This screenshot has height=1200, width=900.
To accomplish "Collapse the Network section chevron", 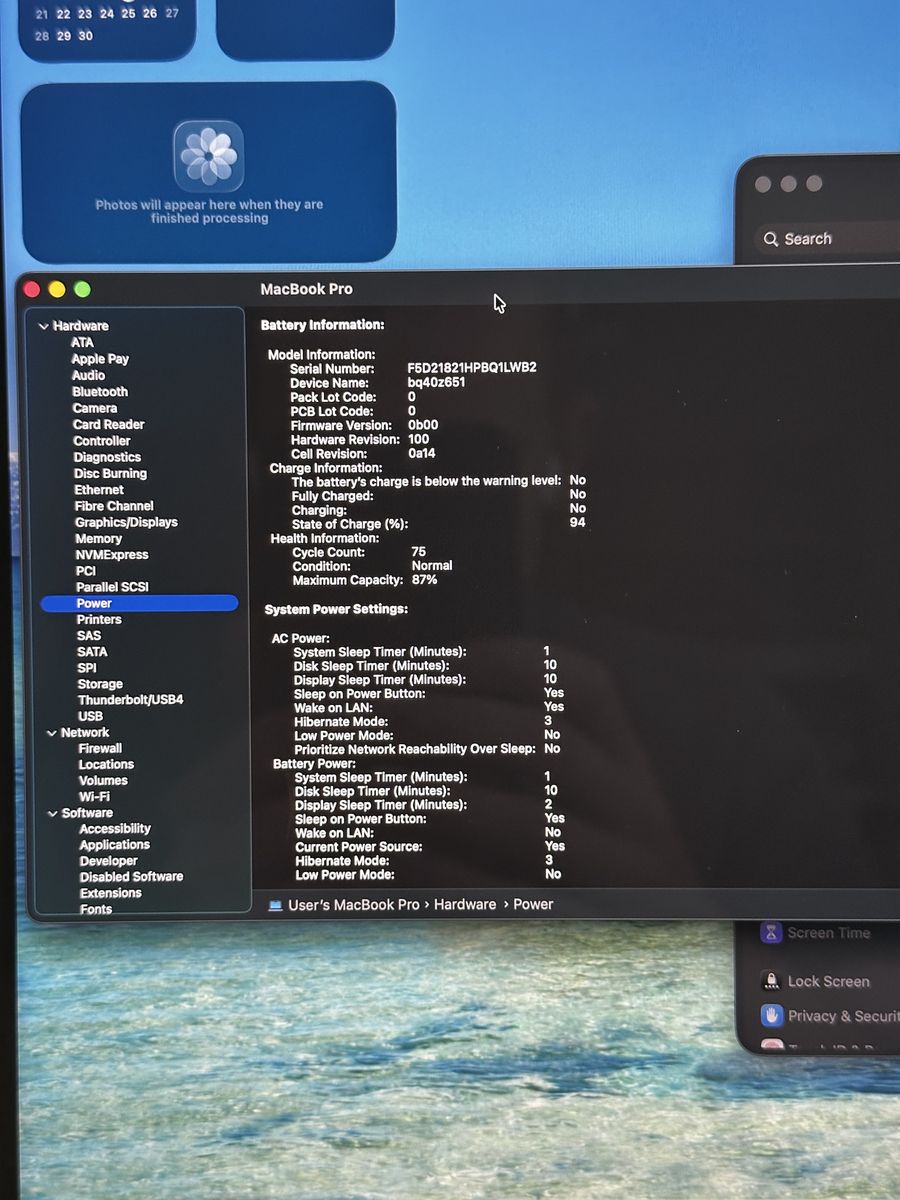I will [52, 733].
